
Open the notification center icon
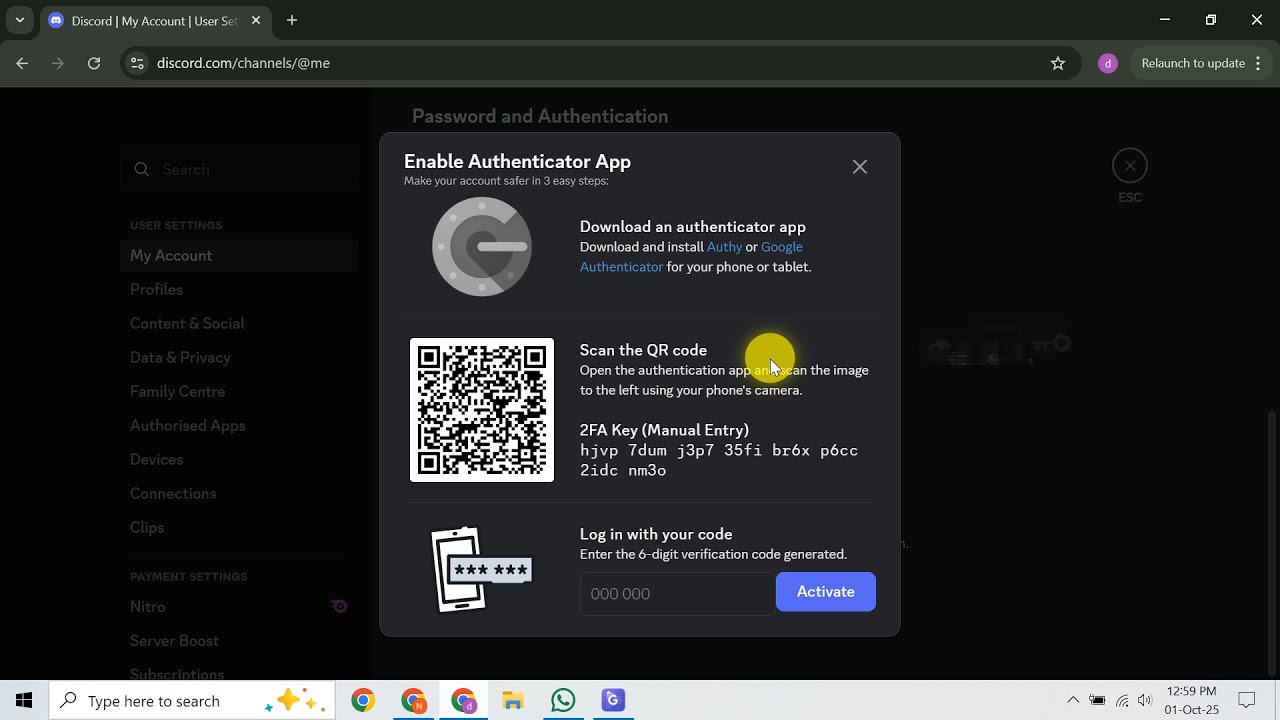1247,701
